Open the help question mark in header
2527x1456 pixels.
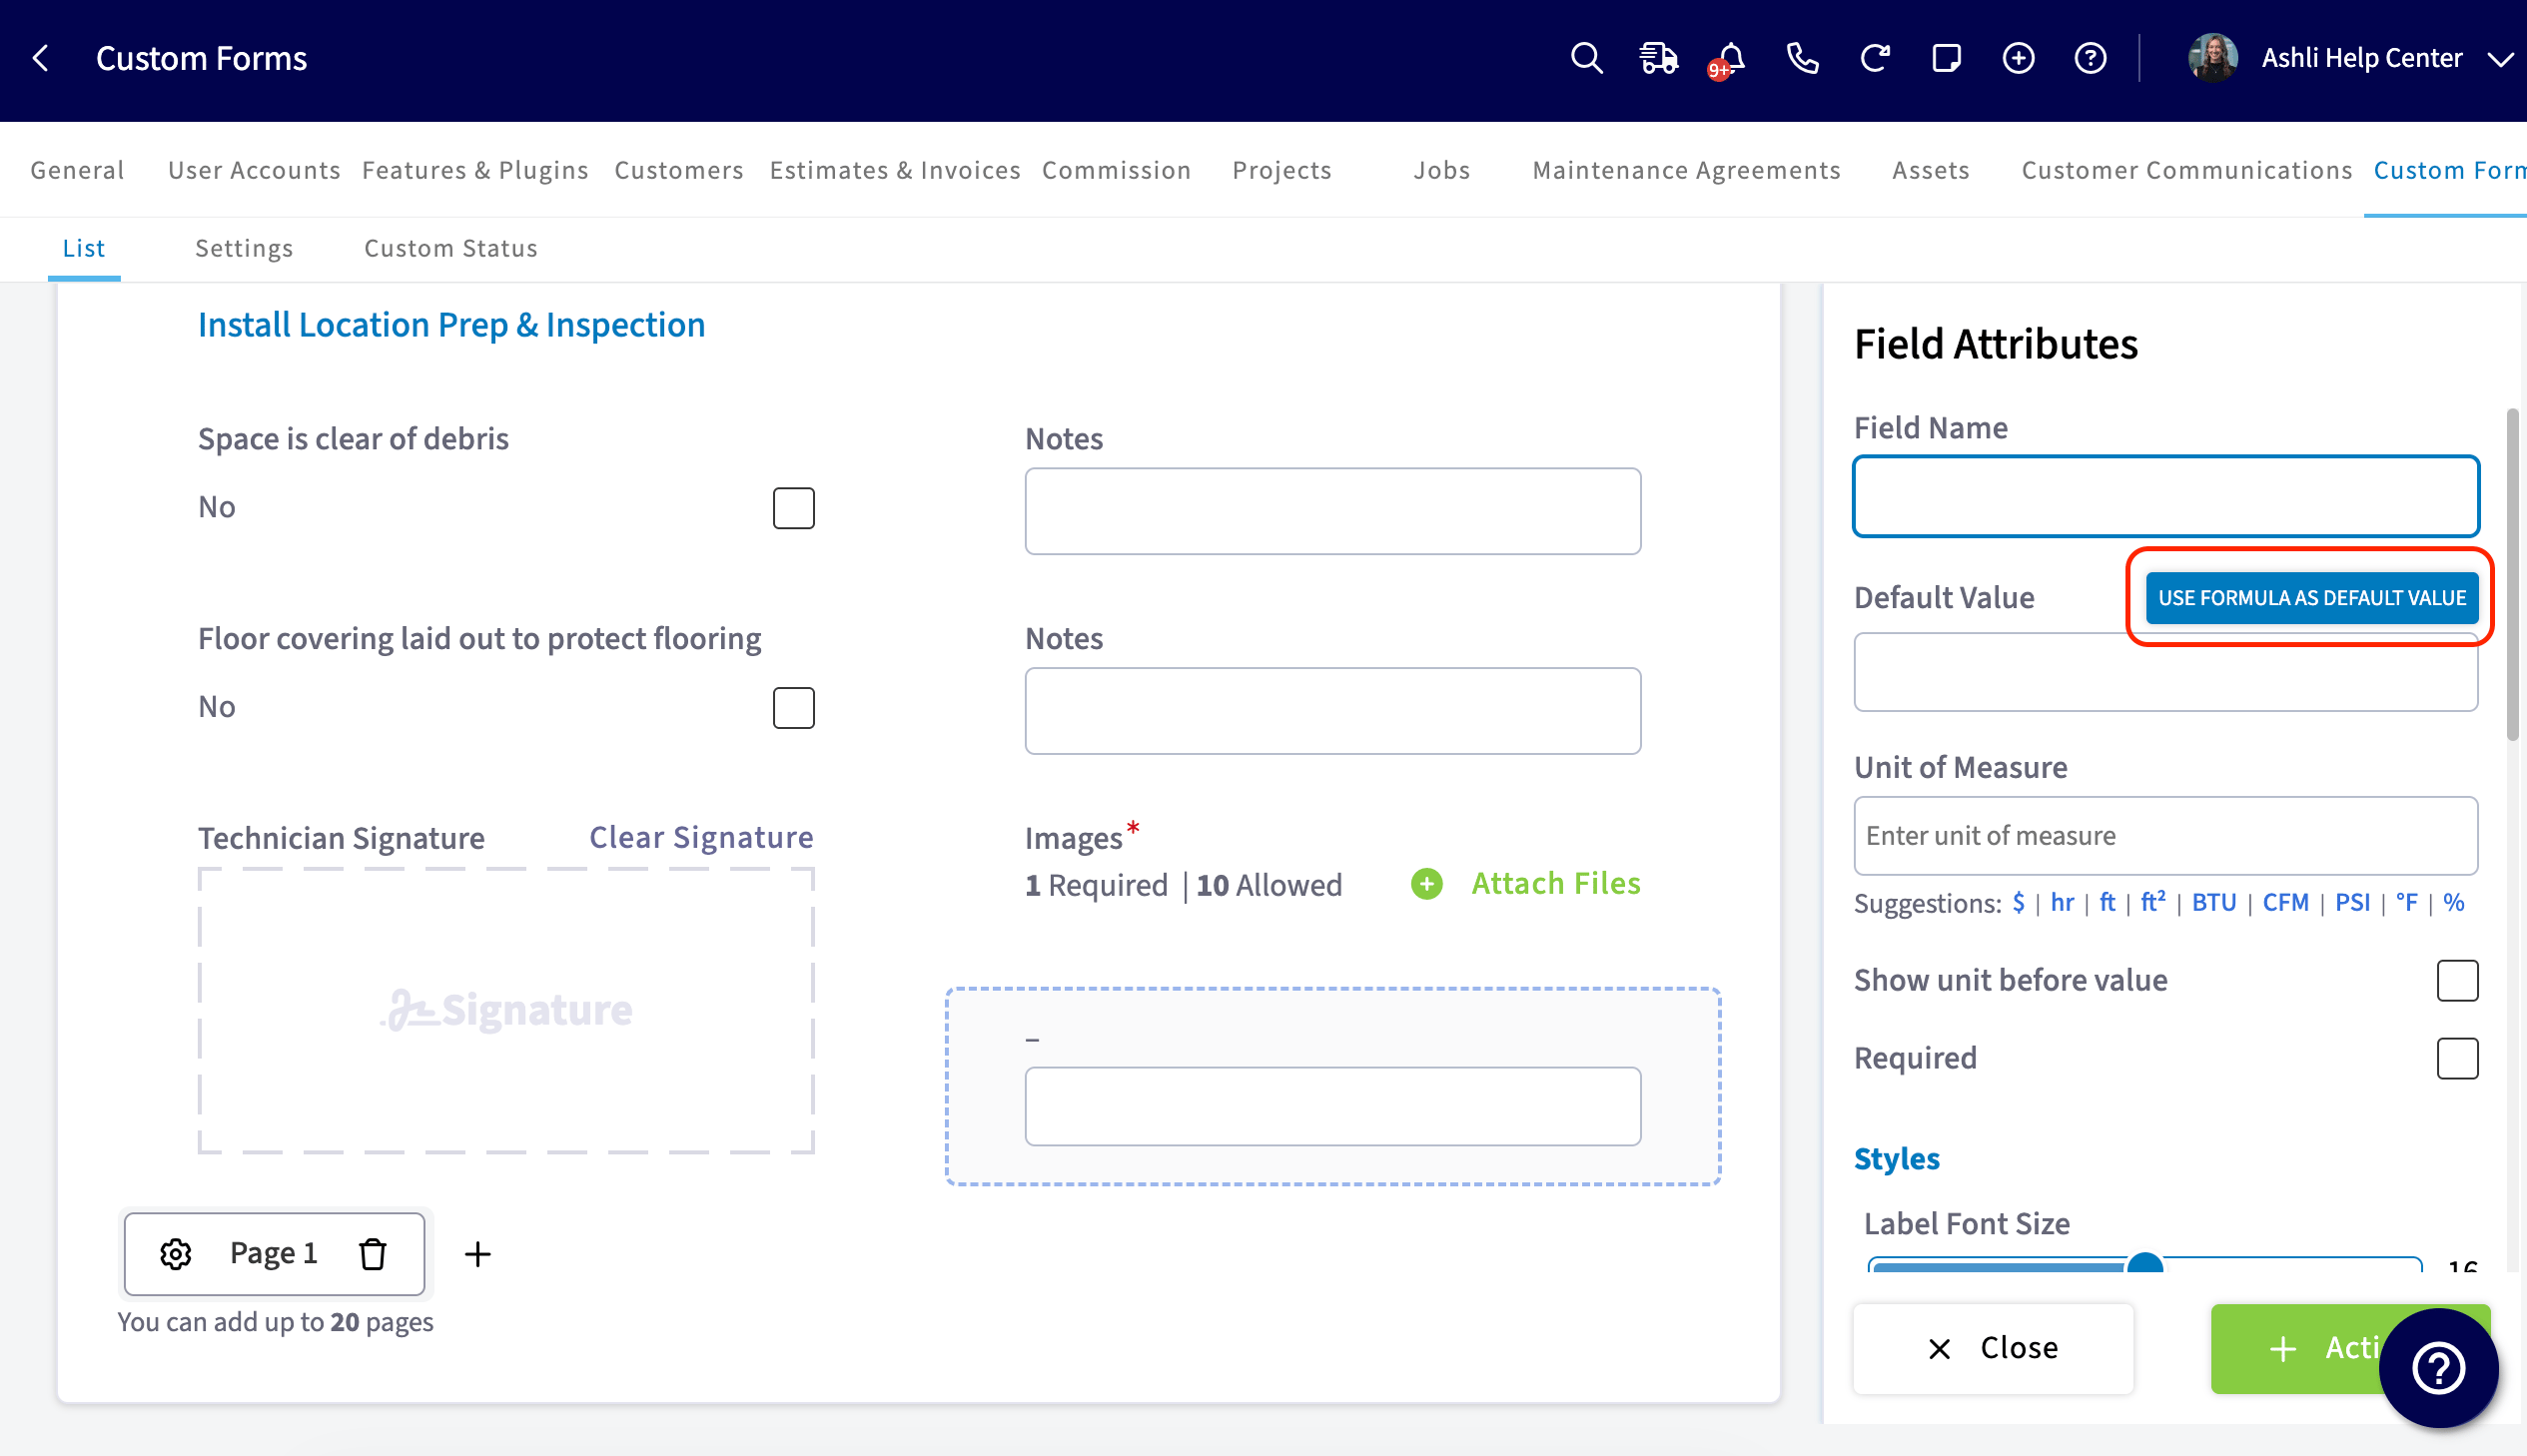[x=2090, y=58]
